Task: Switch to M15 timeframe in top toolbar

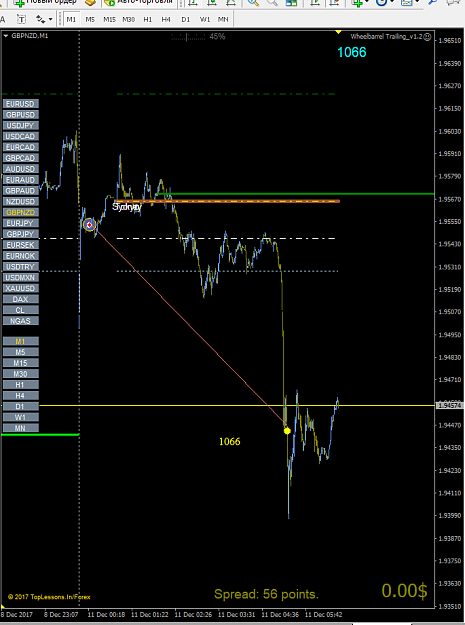Action: click(x=110, y=19)
